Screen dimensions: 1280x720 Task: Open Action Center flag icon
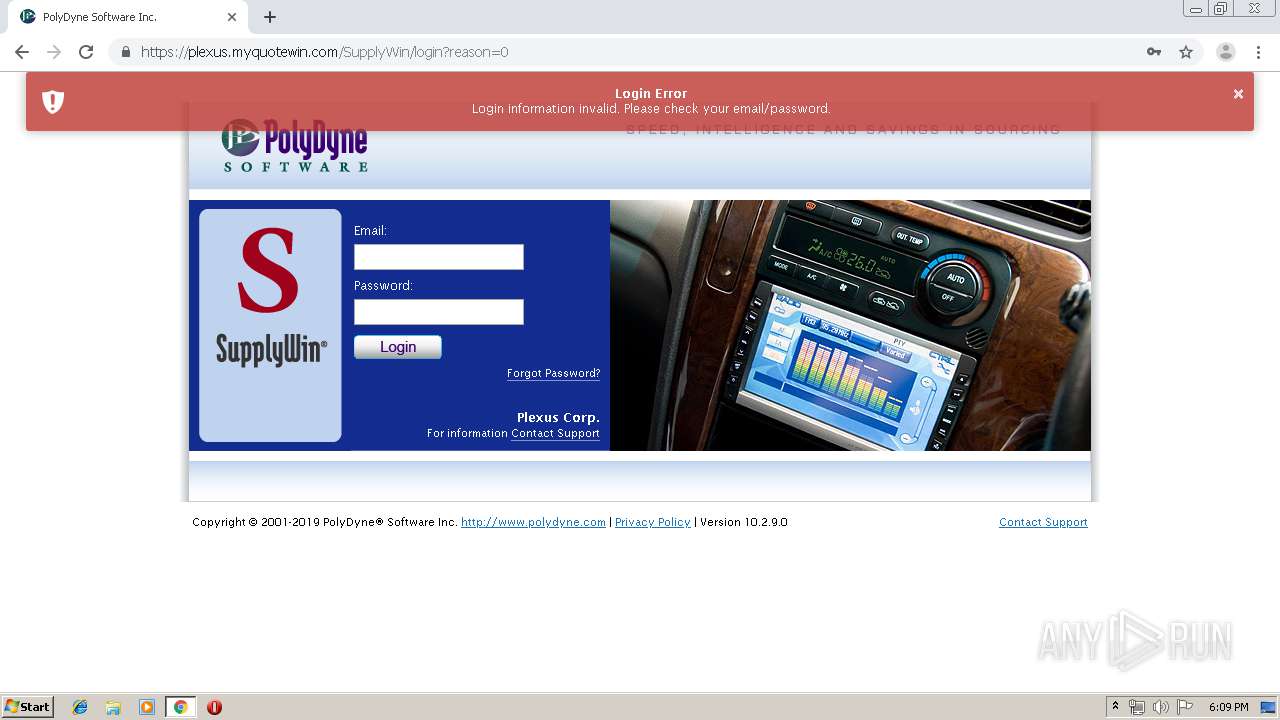pyautogui.click(x=1185, y=707)
